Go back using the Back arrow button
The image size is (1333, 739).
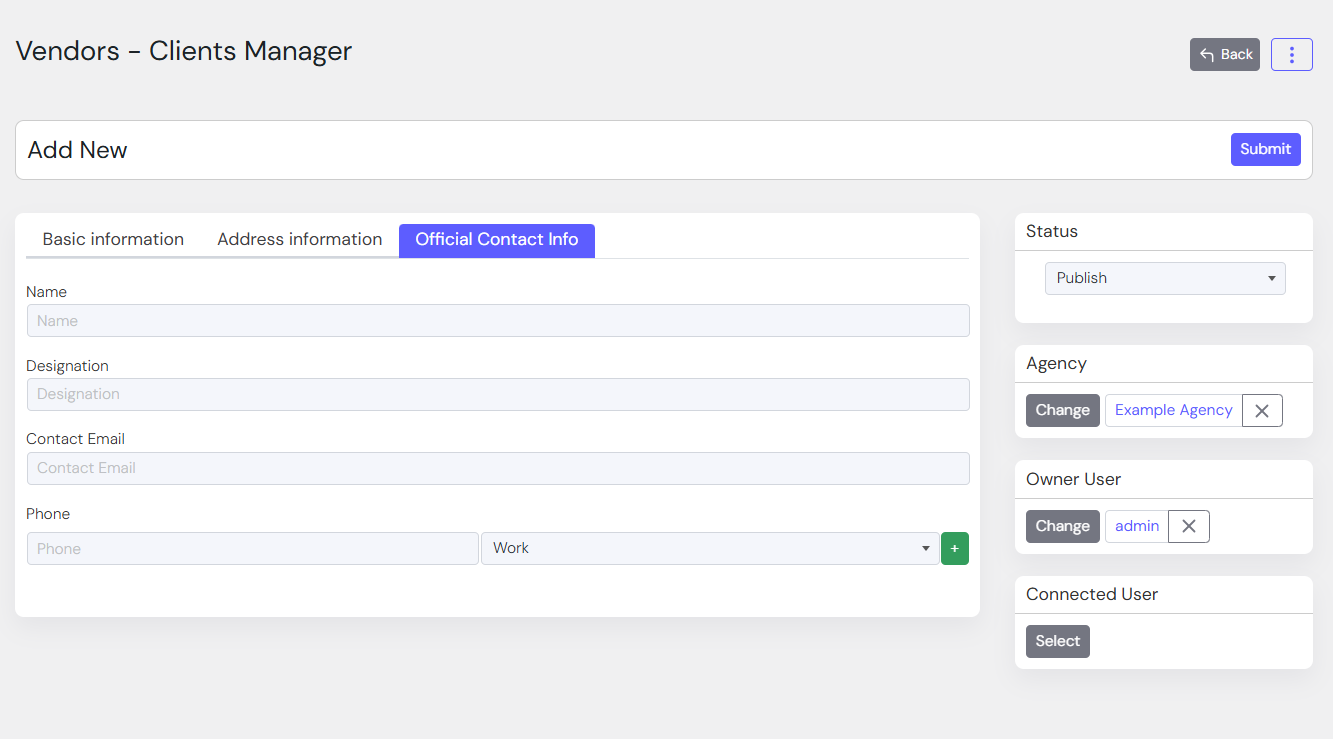click(x=1224, y=55)
